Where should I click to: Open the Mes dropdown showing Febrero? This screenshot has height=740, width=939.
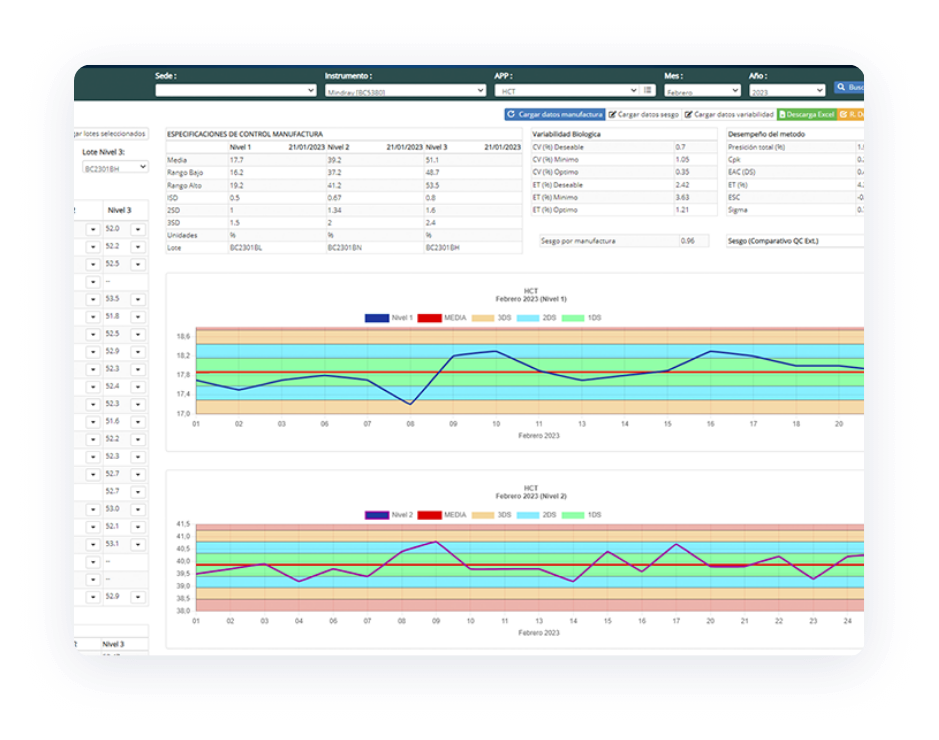[702, 90]
